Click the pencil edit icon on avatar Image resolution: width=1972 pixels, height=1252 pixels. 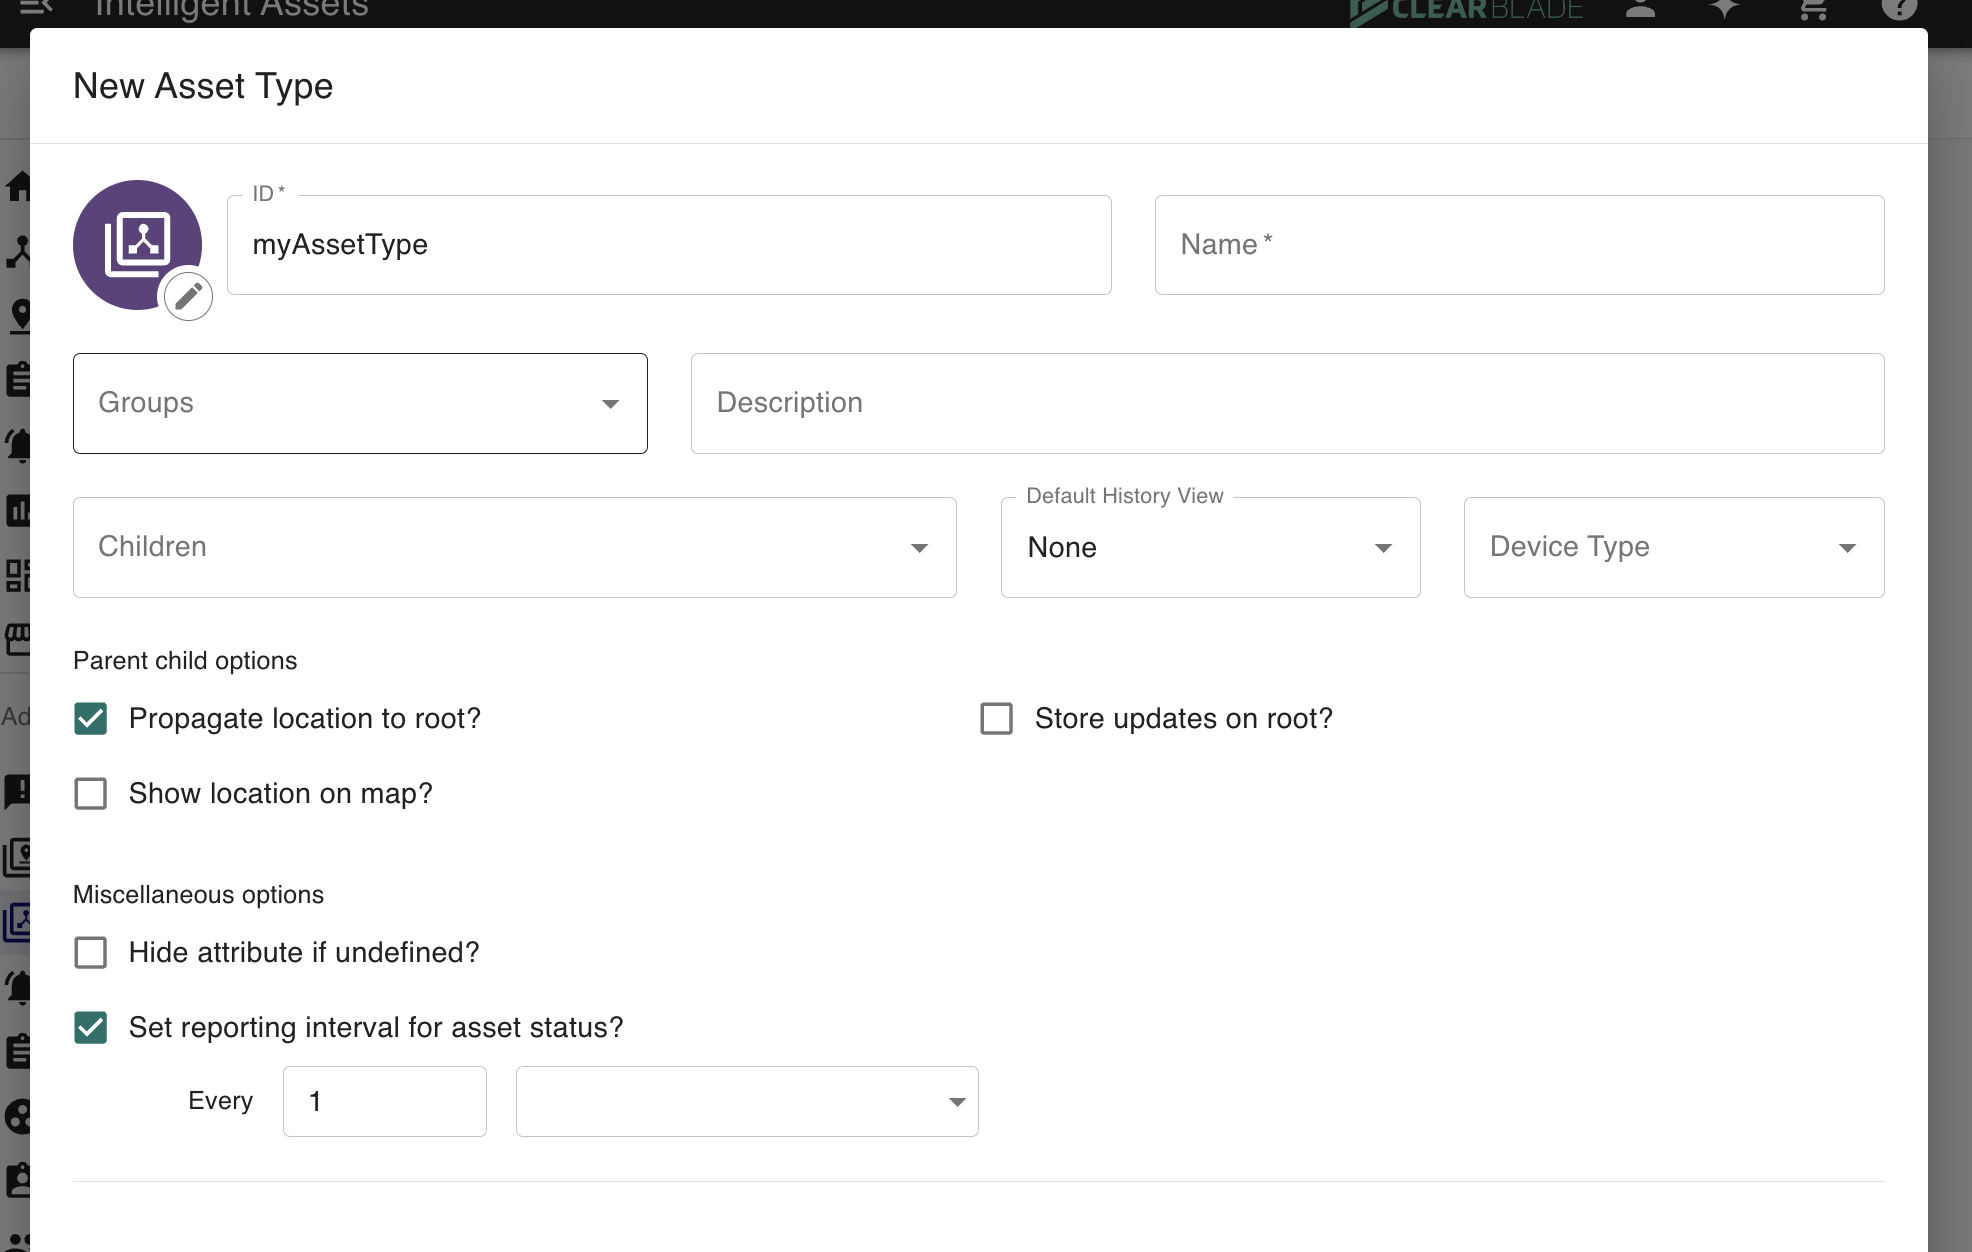188,296
